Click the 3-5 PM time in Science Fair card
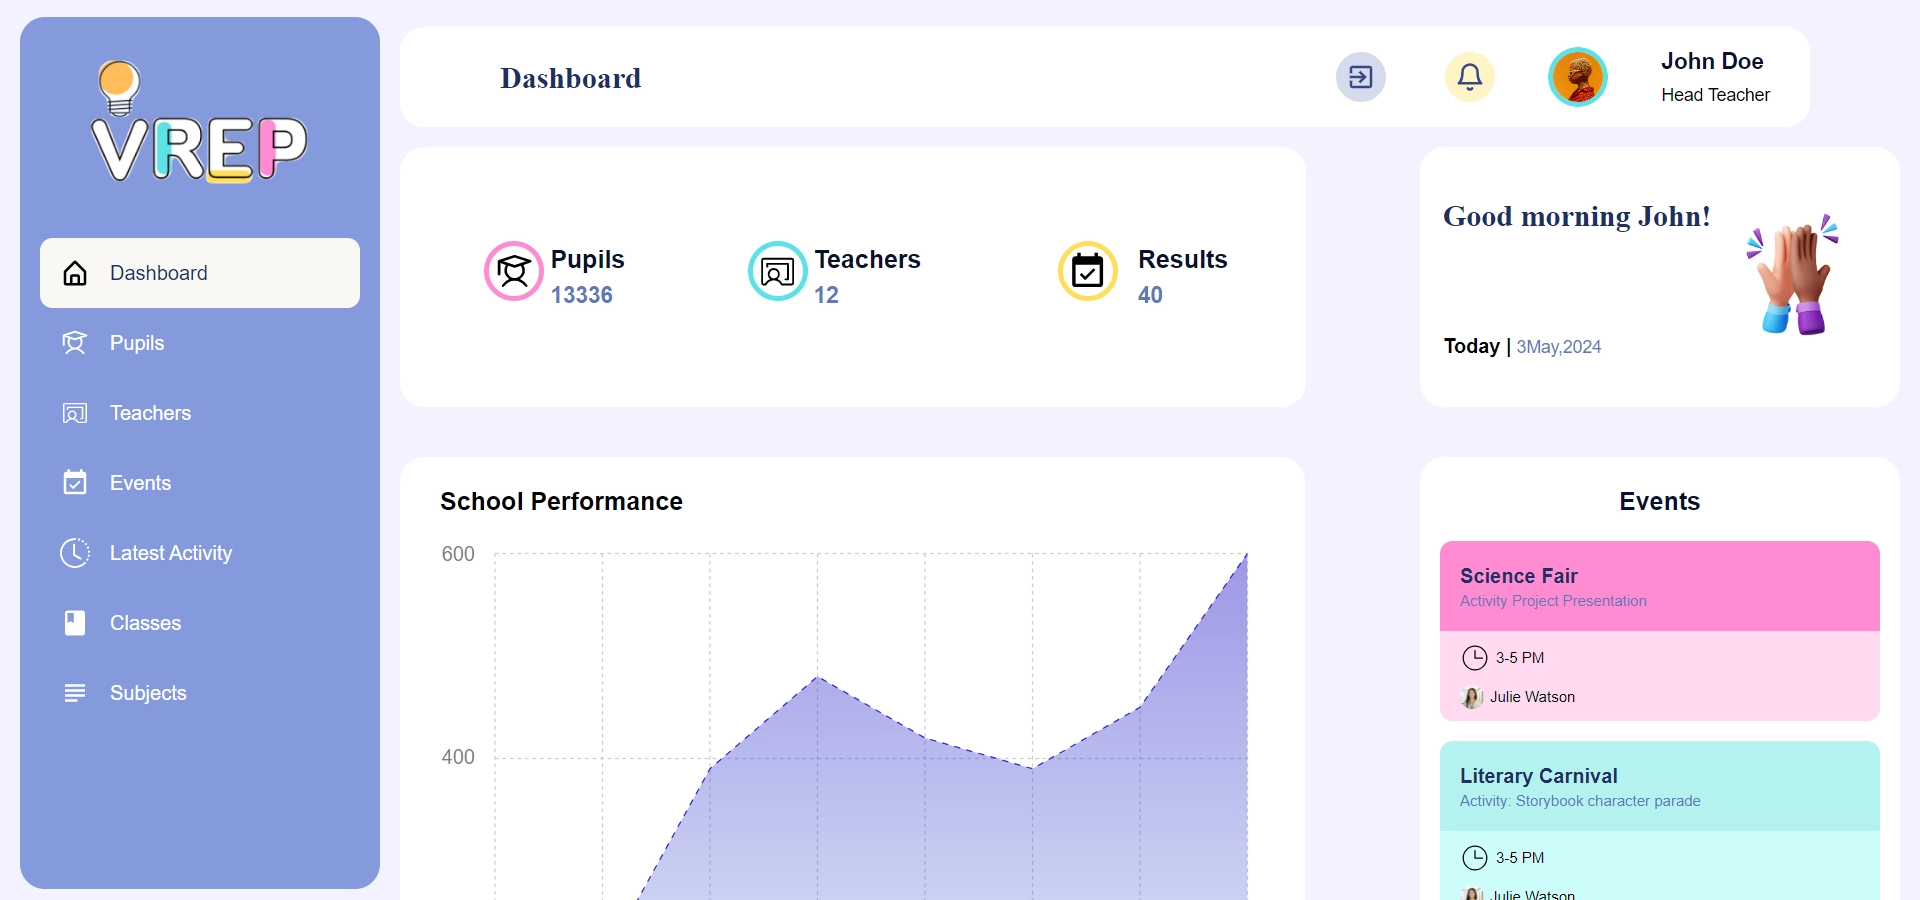 (x=1520, y=658)
